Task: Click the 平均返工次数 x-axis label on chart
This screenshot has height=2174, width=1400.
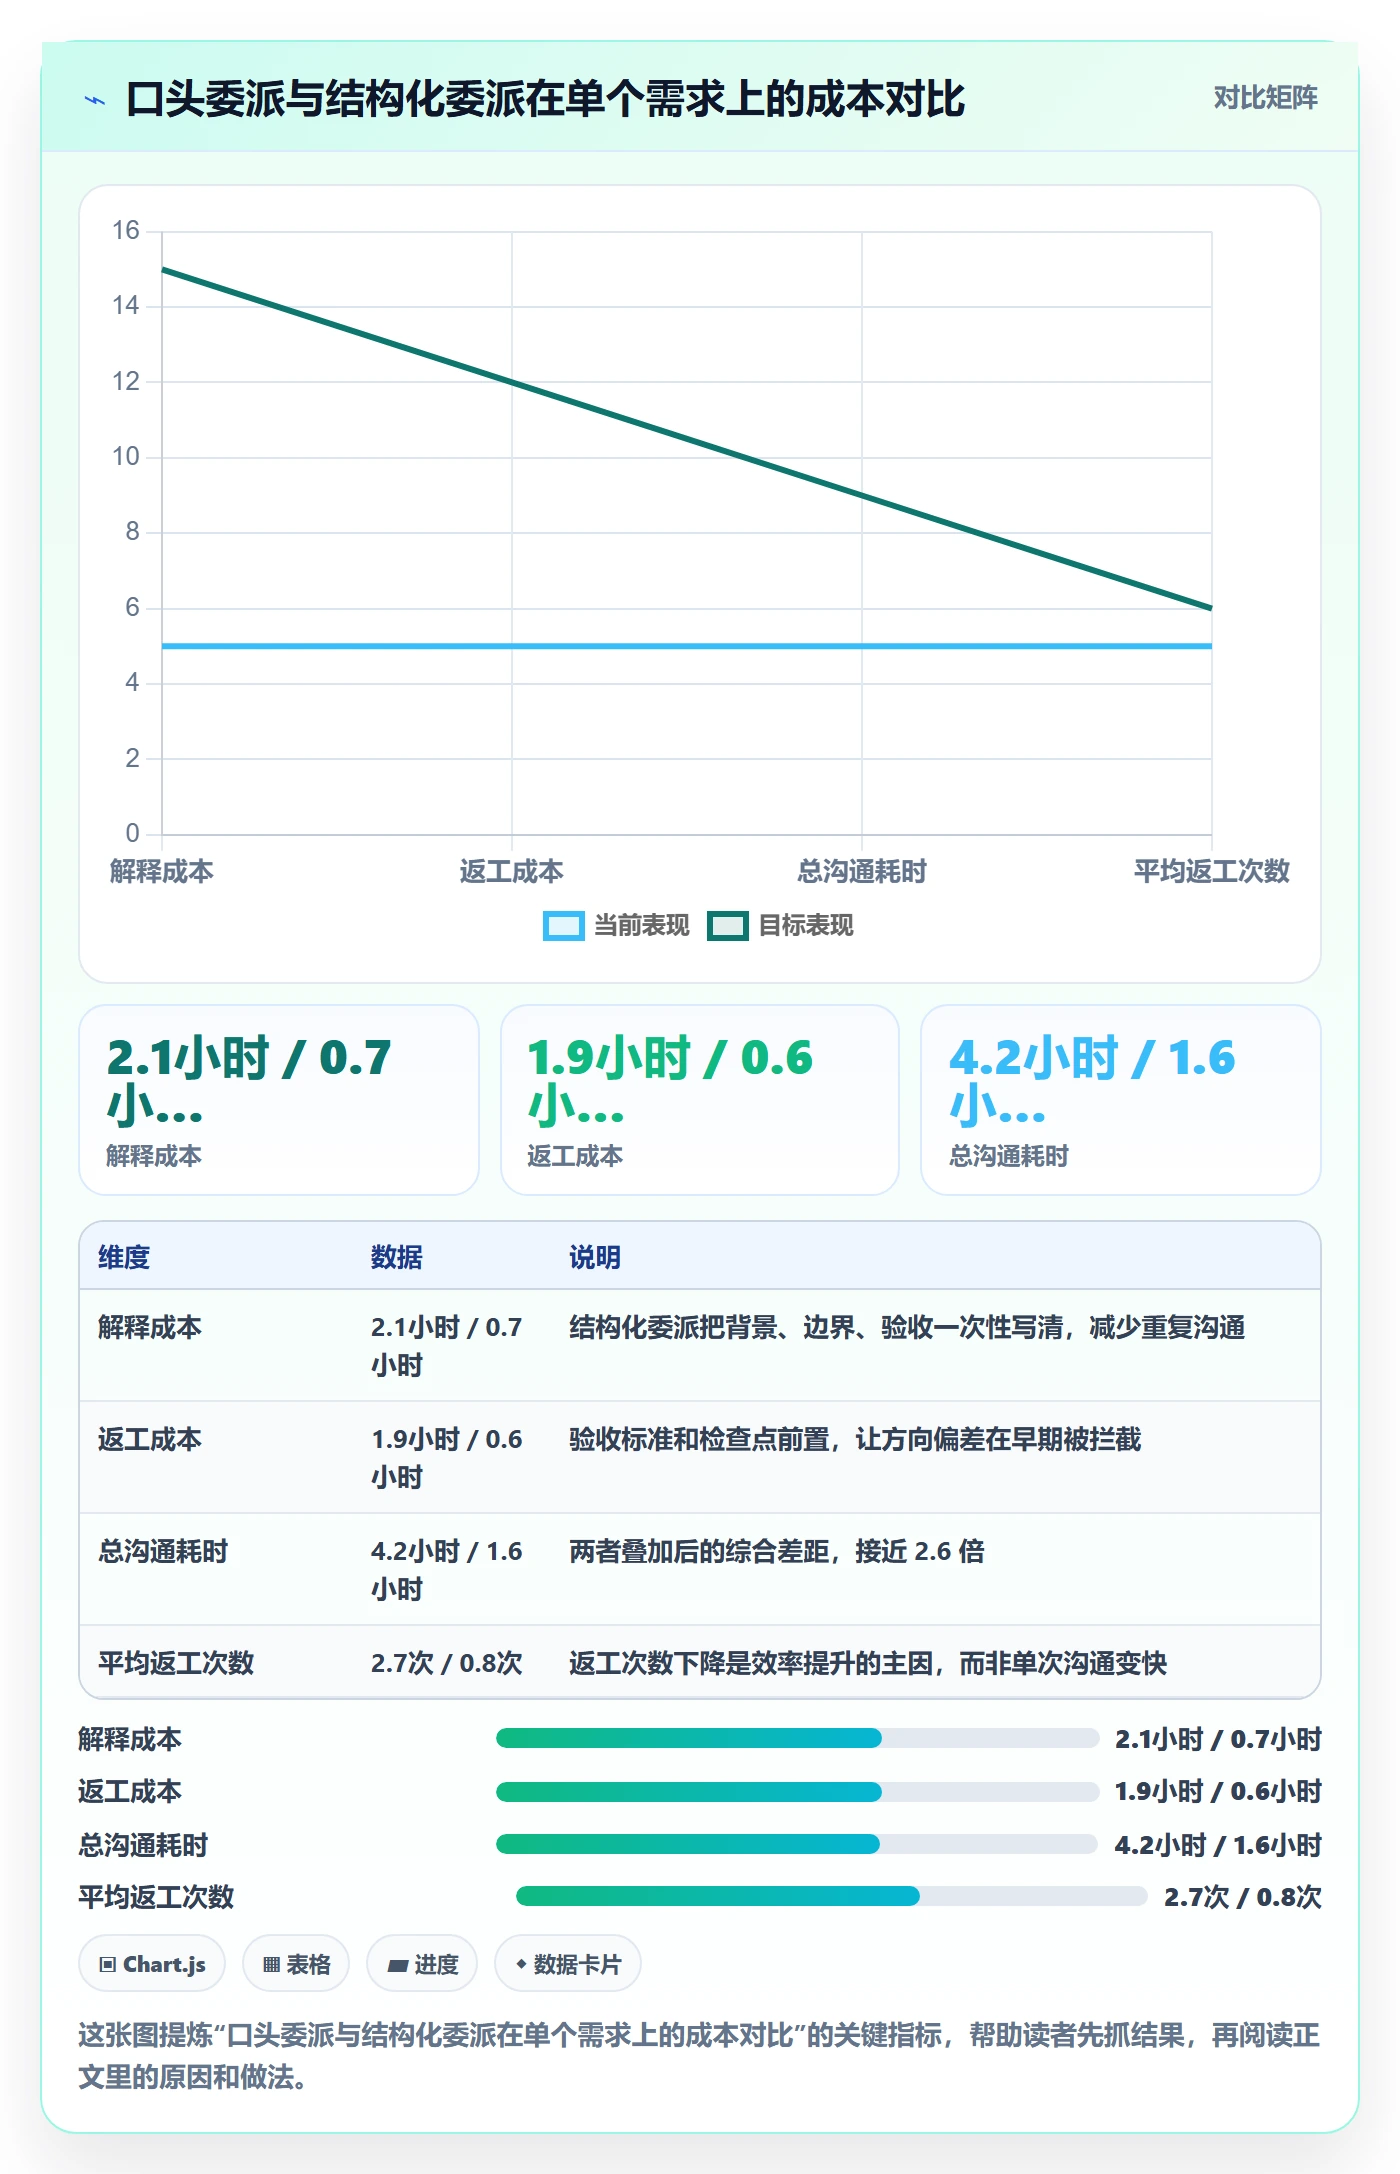Action: 1212,871
